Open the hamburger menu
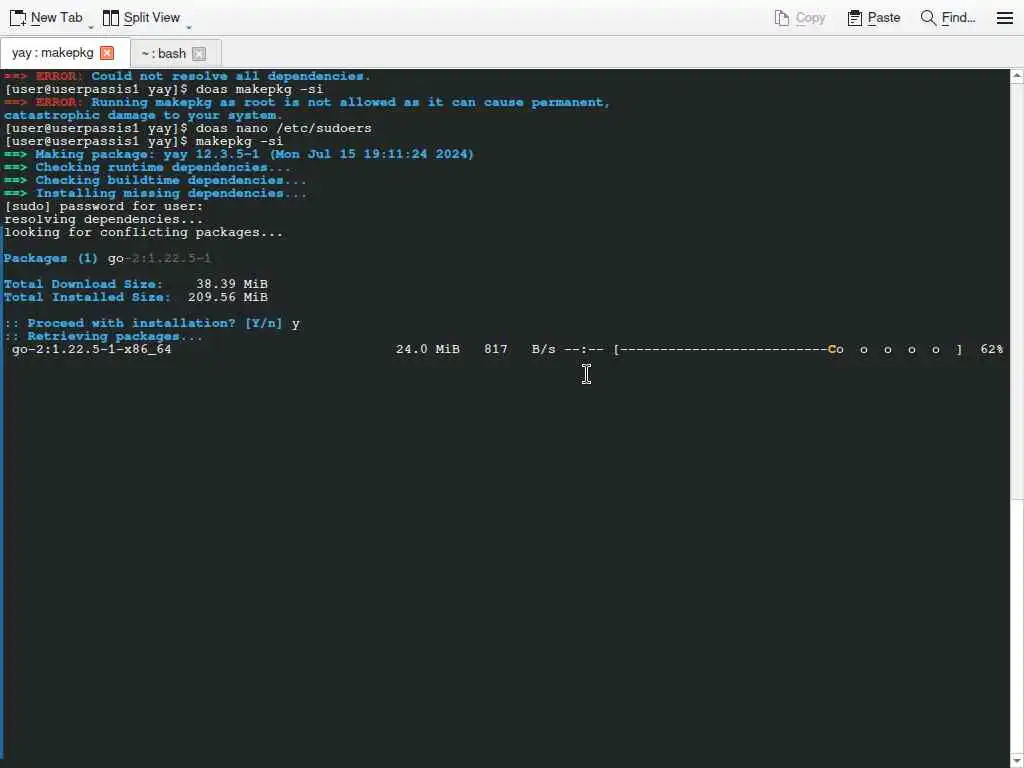1024x768 pixels. [1004, 18]
